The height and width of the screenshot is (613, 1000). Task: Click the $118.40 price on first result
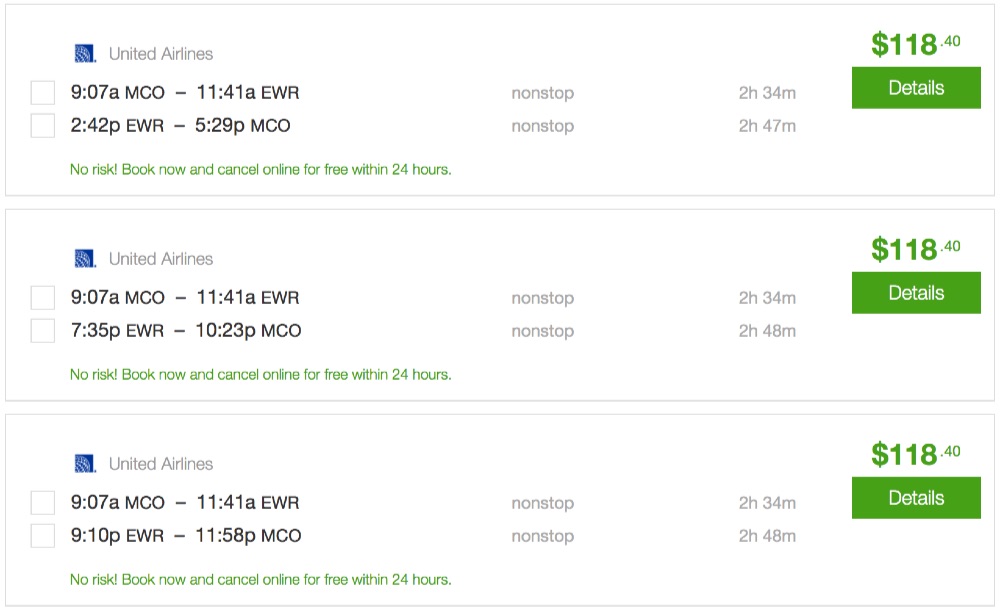(914, 44)
